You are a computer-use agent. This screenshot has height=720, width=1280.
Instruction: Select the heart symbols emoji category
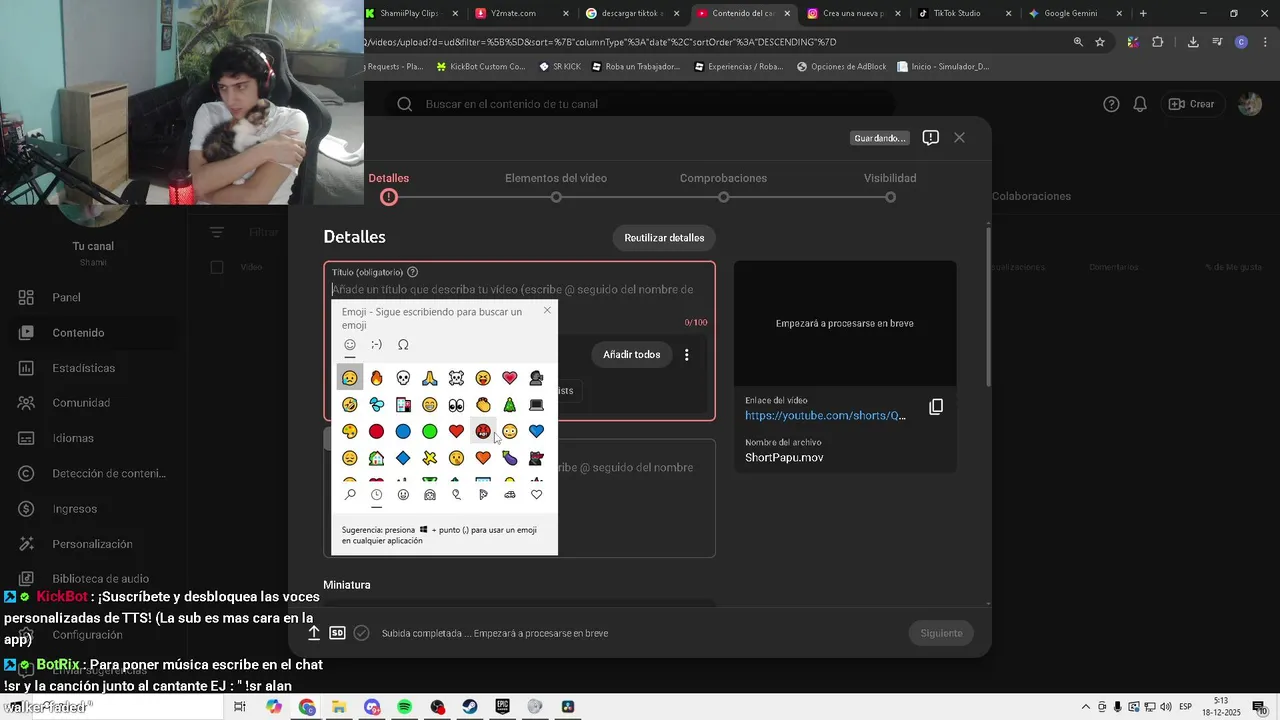537,494
